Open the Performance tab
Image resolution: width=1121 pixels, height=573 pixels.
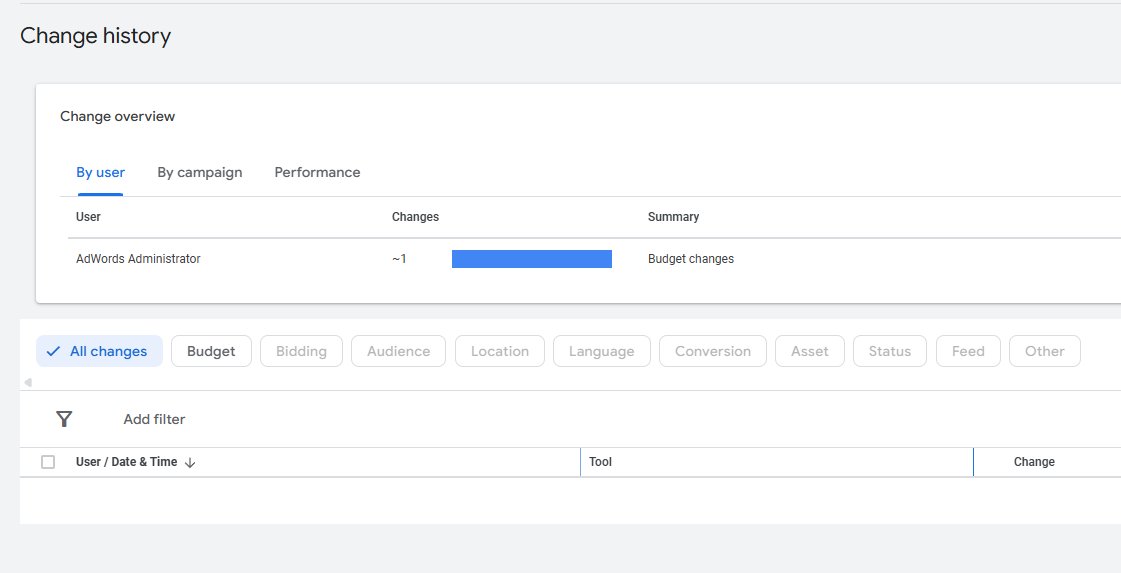coord(317,172)
